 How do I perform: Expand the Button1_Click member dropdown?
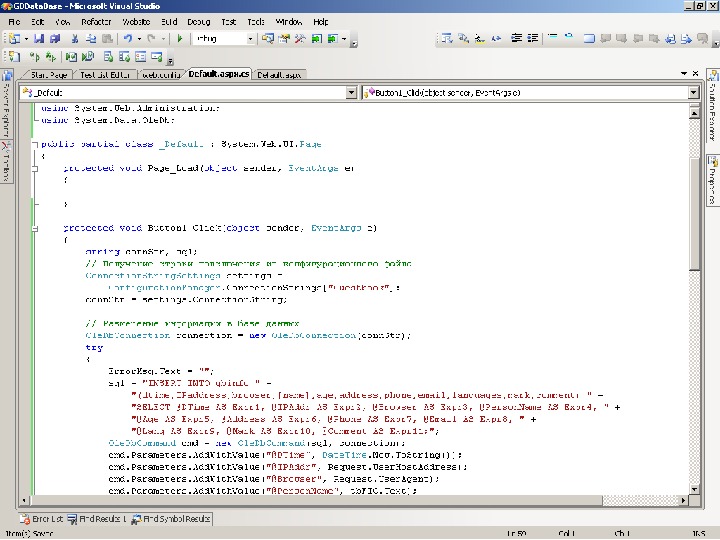pyautogui.click(x=693, y=92)
